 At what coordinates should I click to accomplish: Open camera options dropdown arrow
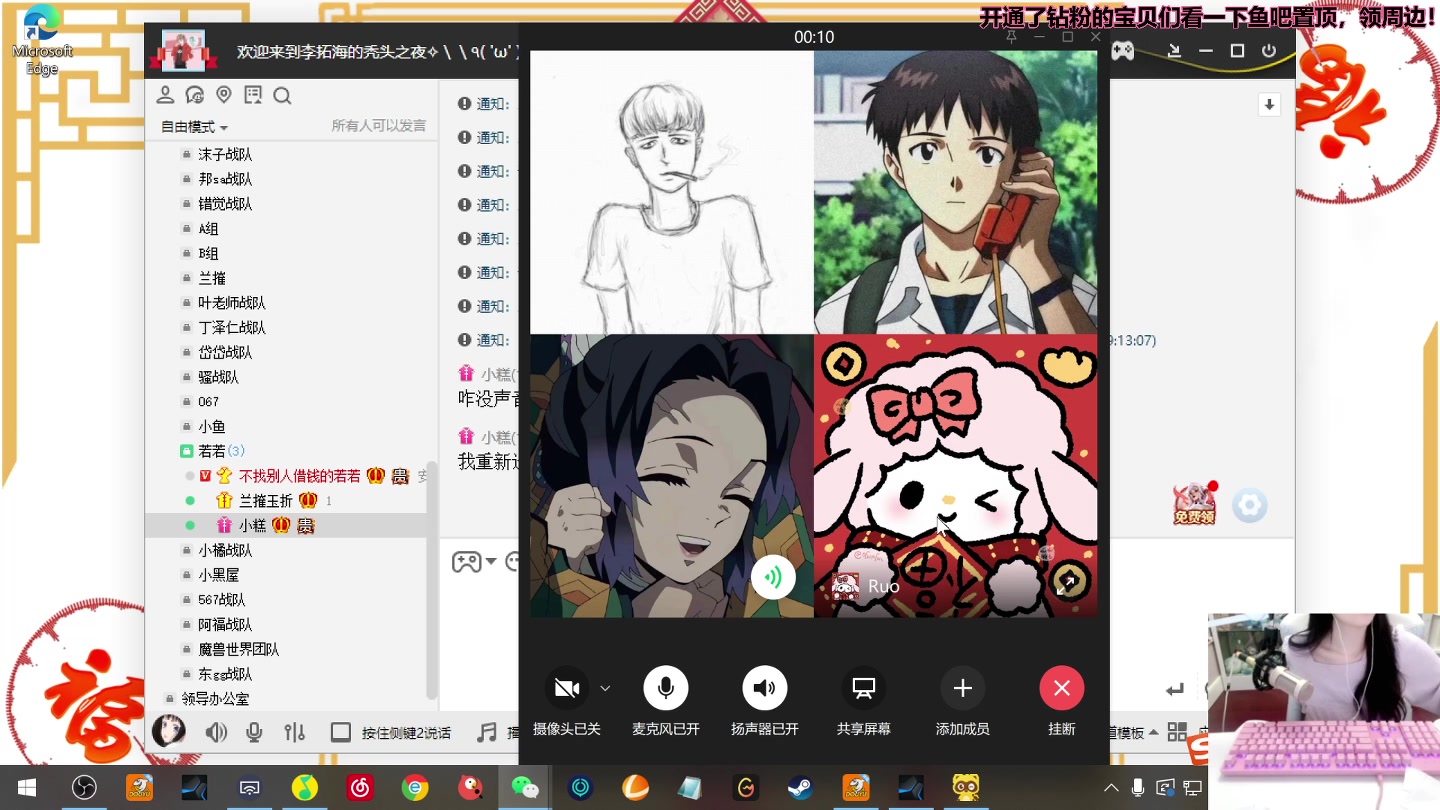[605, 688]
